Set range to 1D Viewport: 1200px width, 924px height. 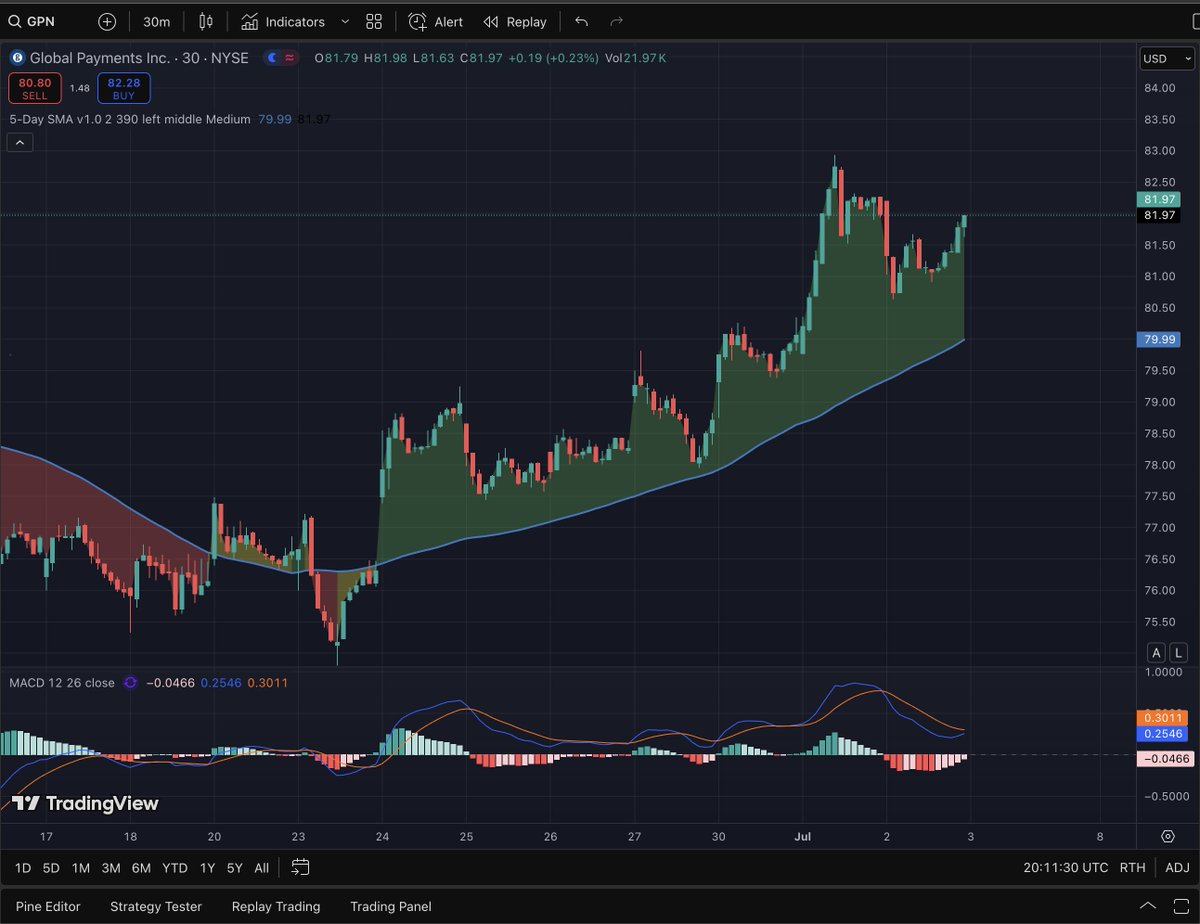click(x=23, y=867)
